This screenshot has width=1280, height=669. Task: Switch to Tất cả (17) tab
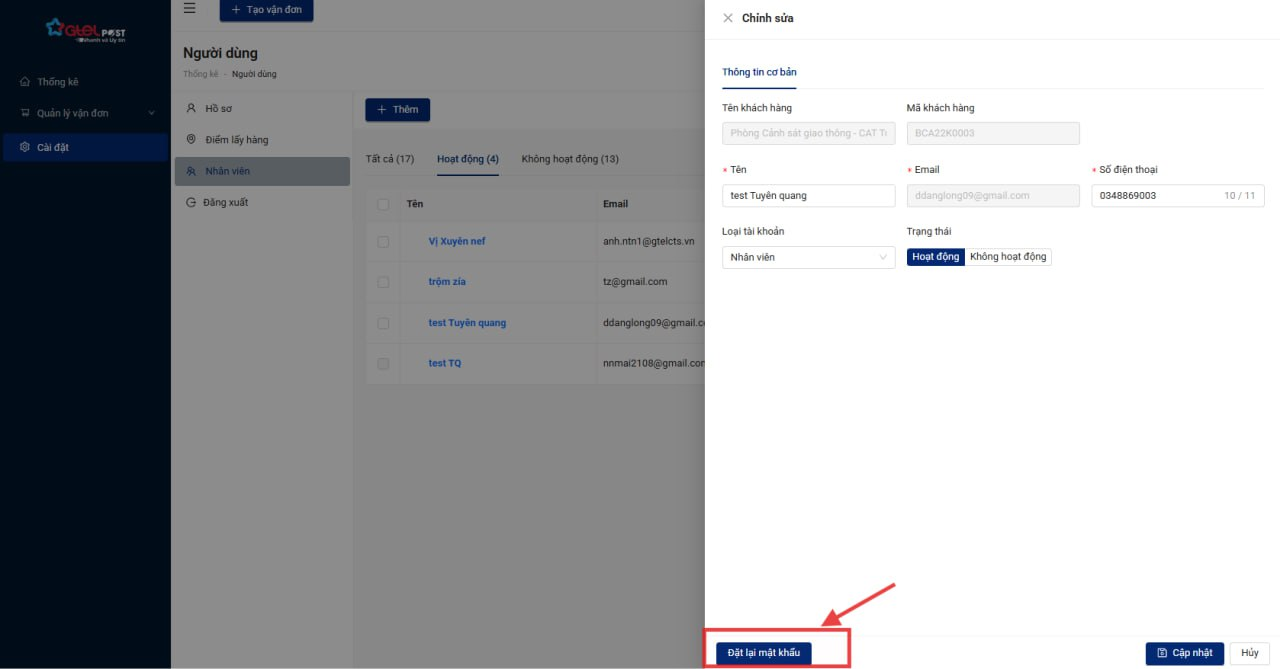pos(390,159)
